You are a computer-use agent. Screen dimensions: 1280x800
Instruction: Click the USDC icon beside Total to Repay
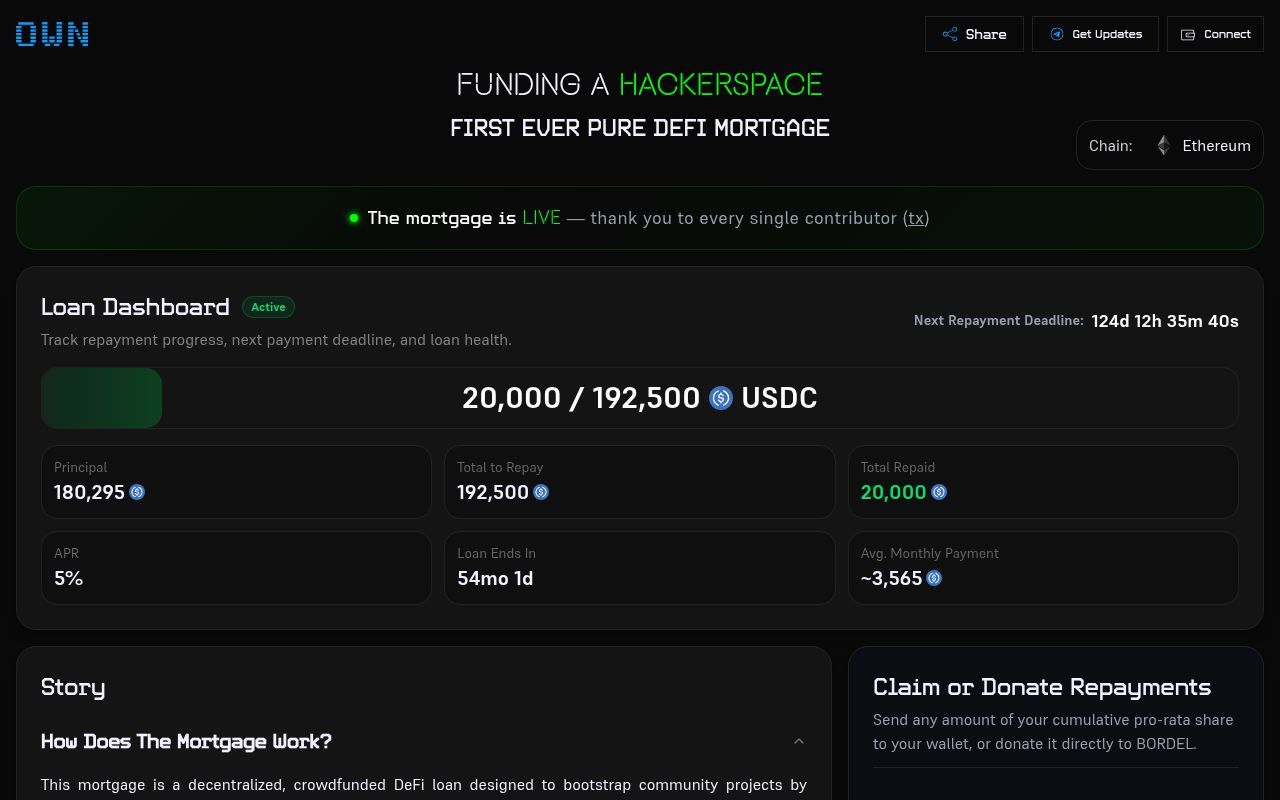tap(541, 492)
